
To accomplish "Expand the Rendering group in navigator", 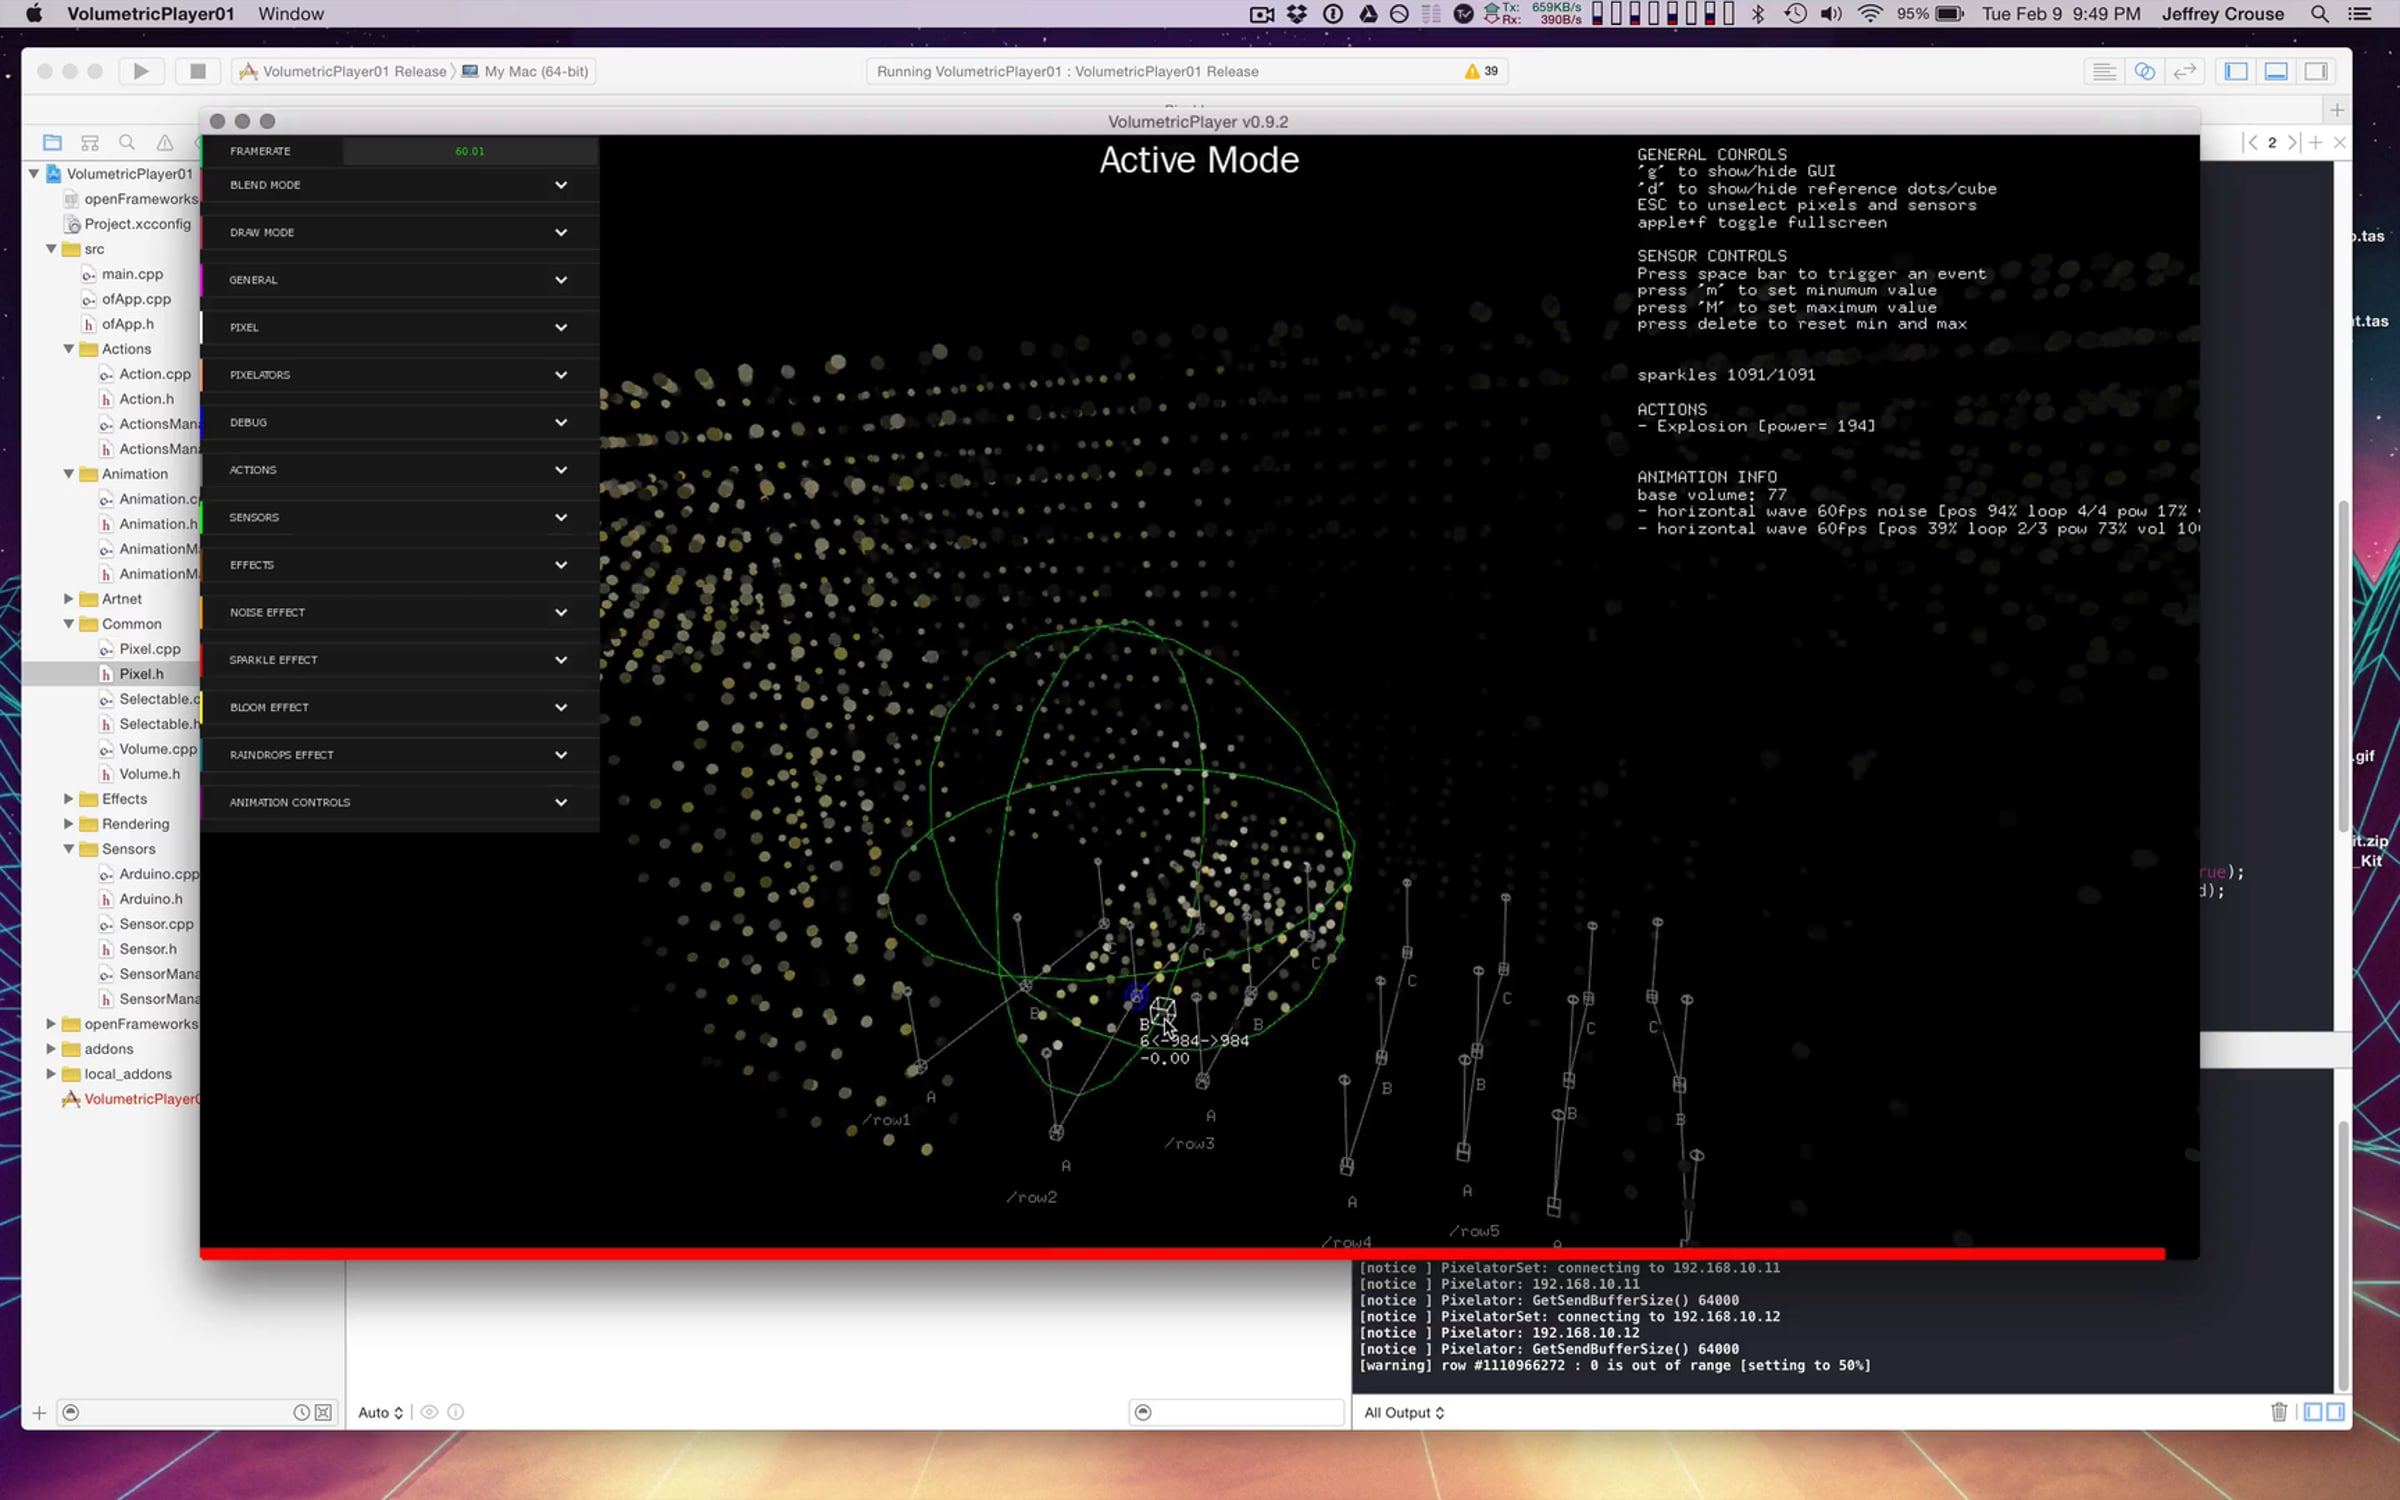I will (68, 824).
